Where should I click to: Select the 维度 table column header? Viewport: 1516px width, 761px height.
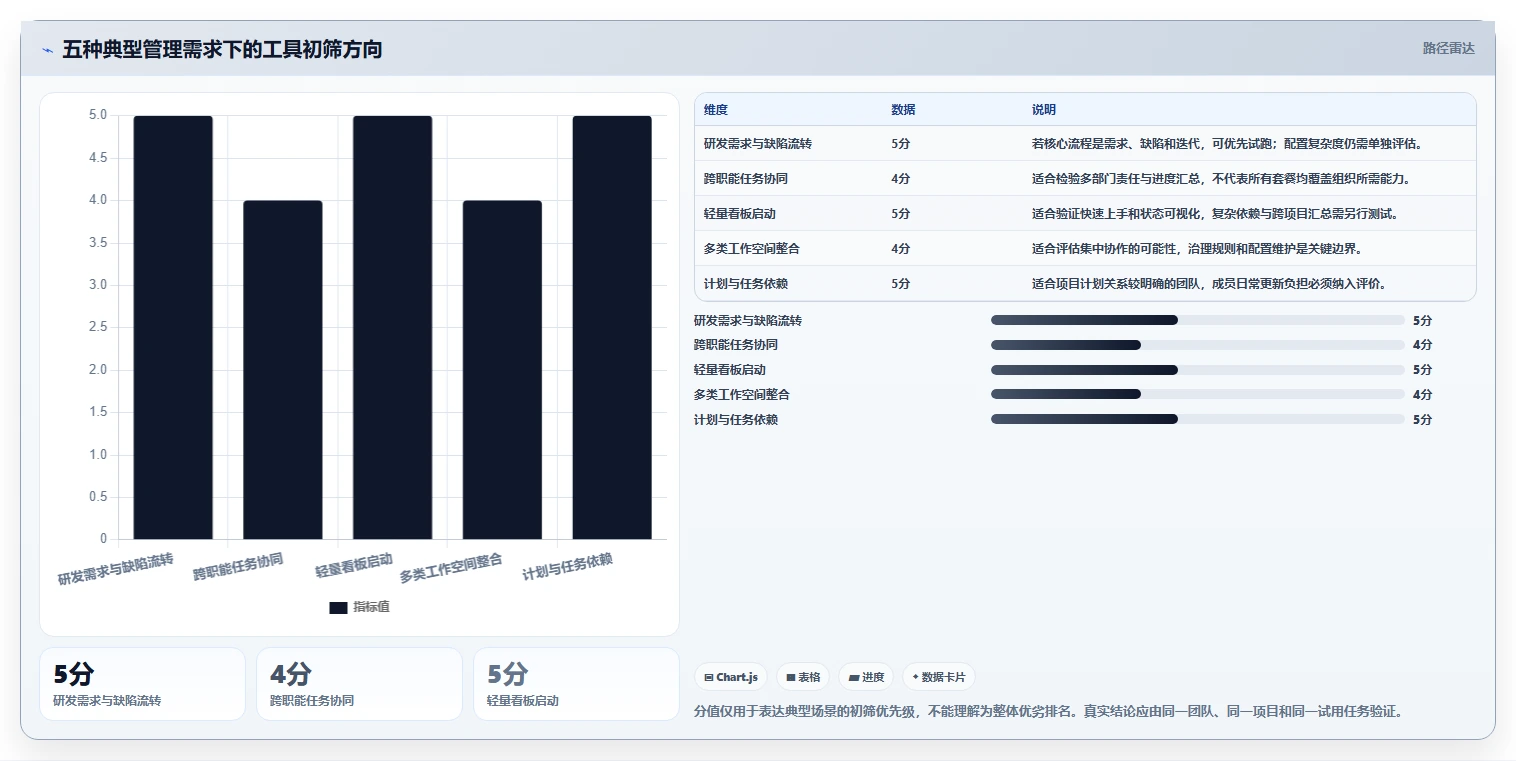tap(716, 110)
